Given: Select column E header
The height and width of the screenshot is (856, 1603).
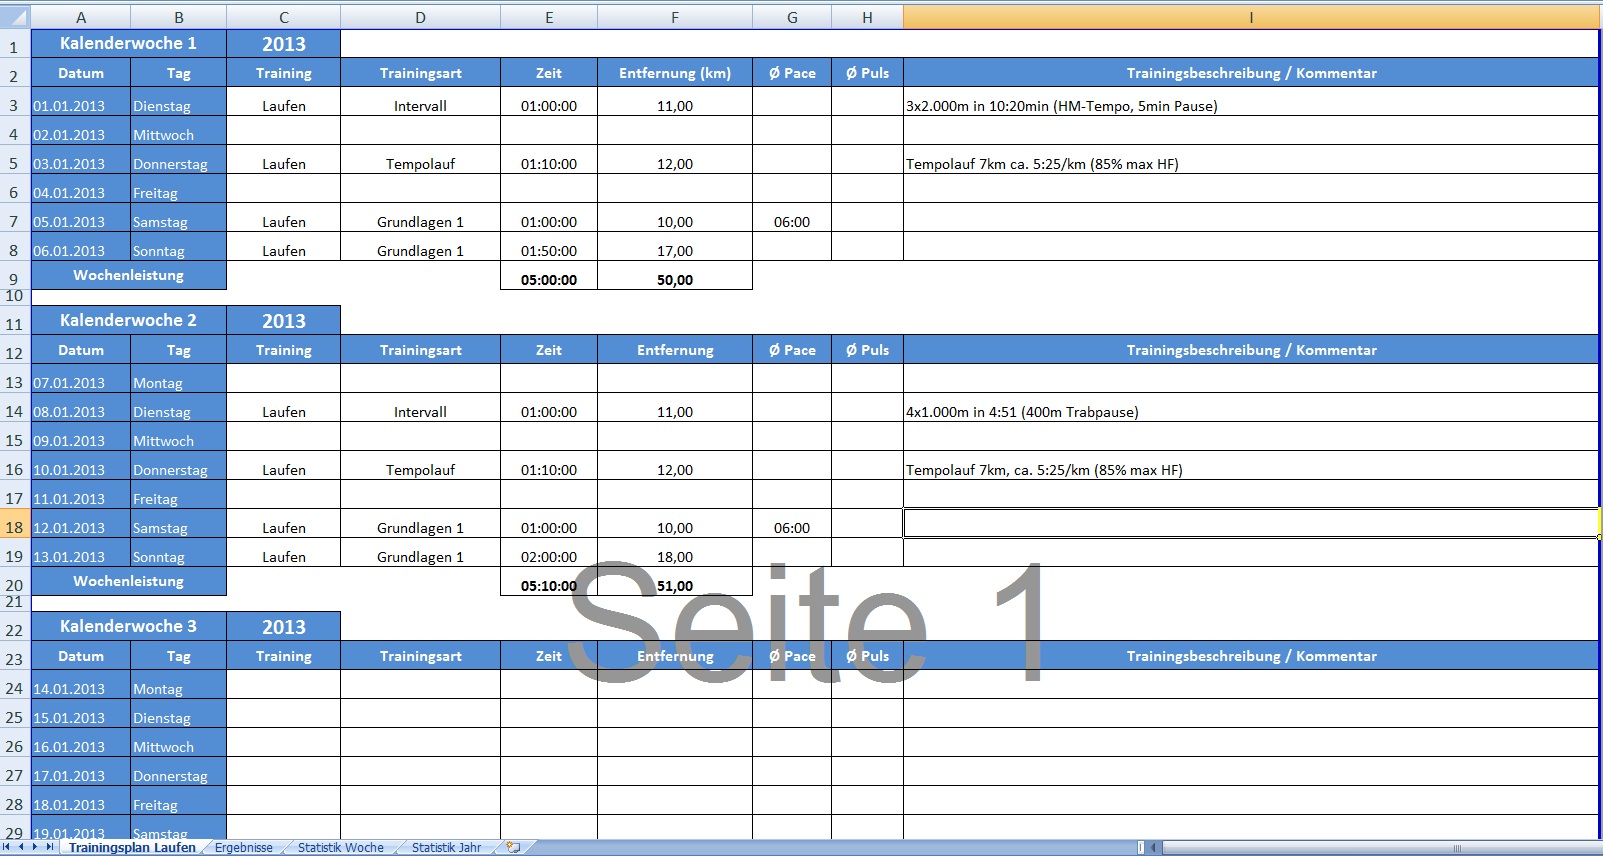Looking at the screenshot, I should tap(548, 17).
